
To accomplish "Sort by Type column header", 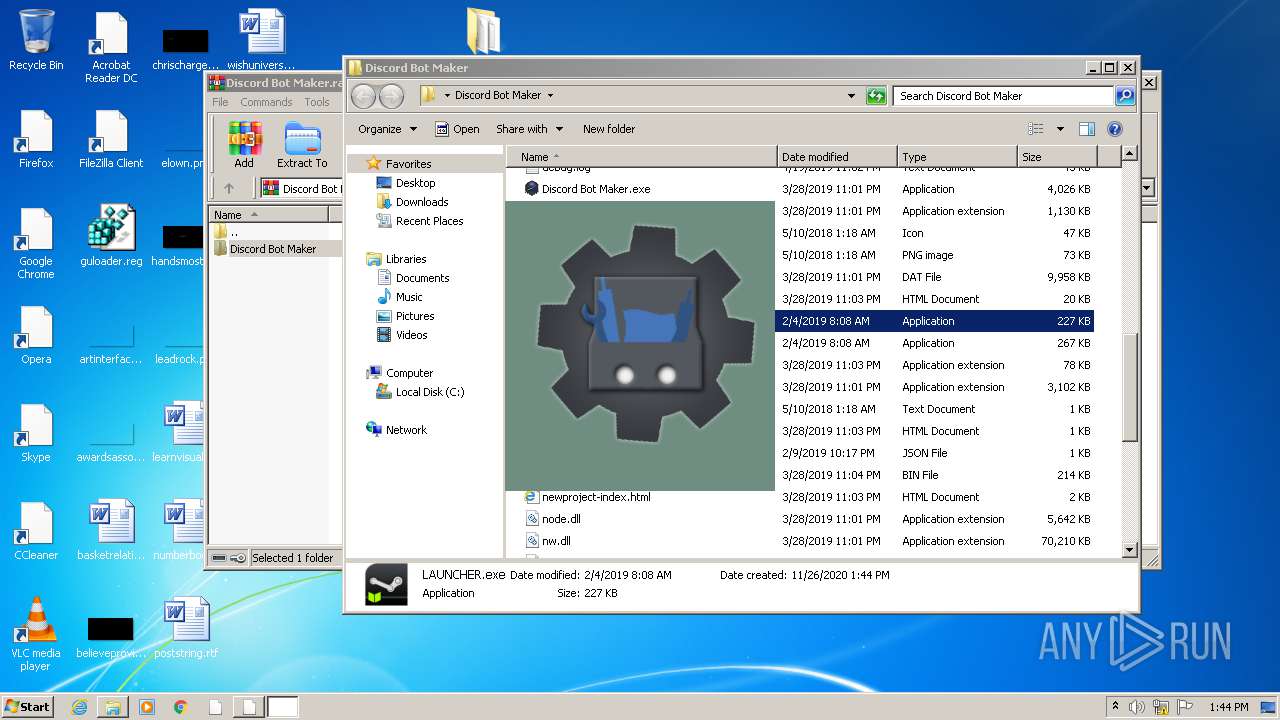I will click(x=957, y=157).
